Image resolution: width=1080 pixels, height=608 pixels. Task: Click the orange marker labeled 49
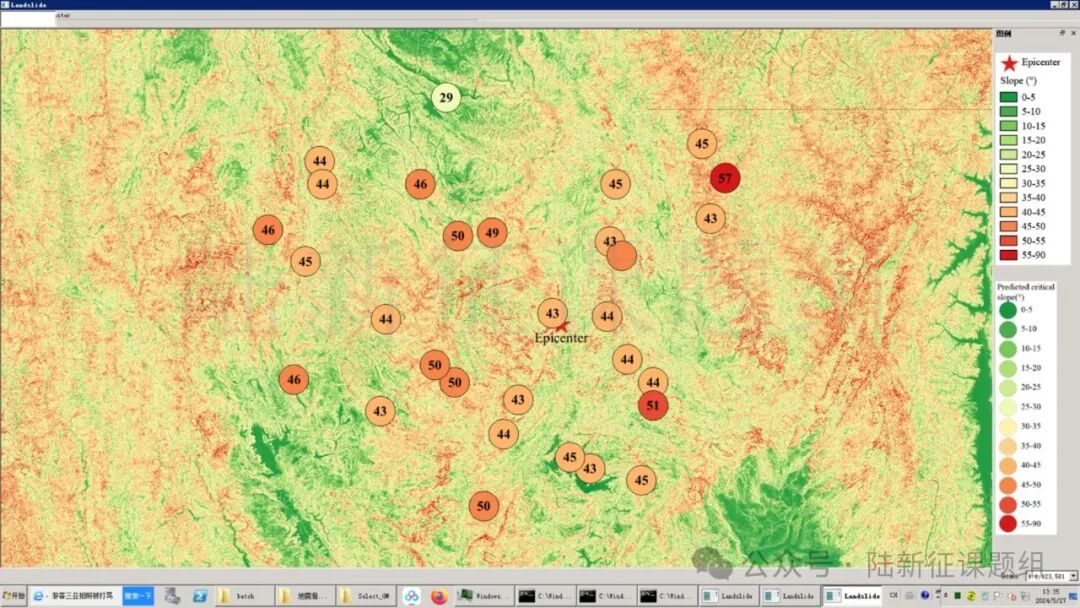click(x=491, y=233)
